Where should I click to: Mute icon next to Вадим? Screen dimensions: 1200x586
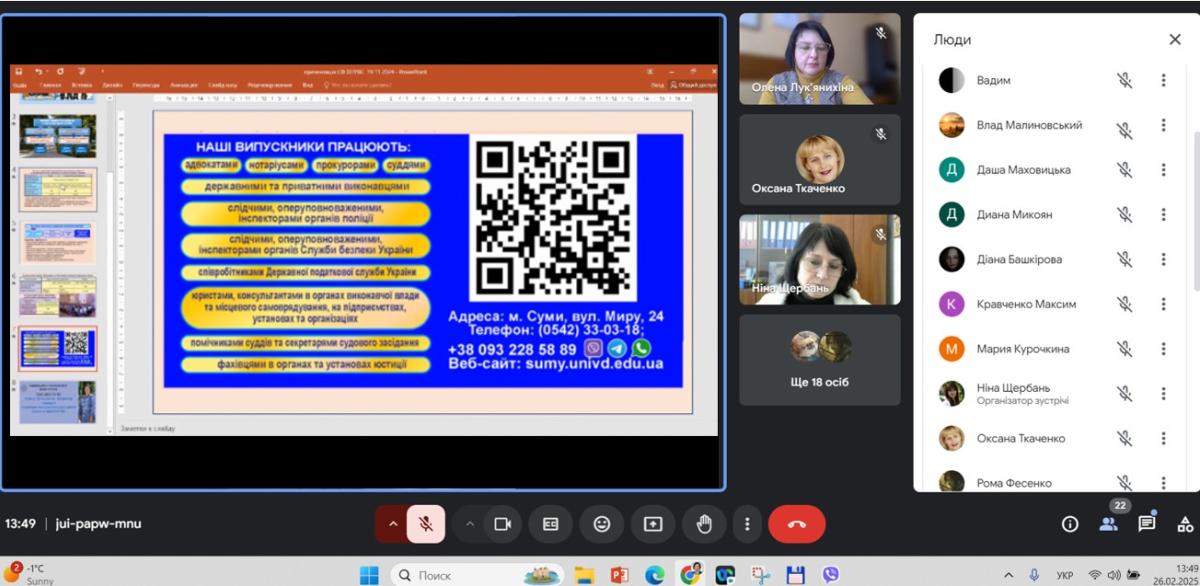coord(1124,81)
